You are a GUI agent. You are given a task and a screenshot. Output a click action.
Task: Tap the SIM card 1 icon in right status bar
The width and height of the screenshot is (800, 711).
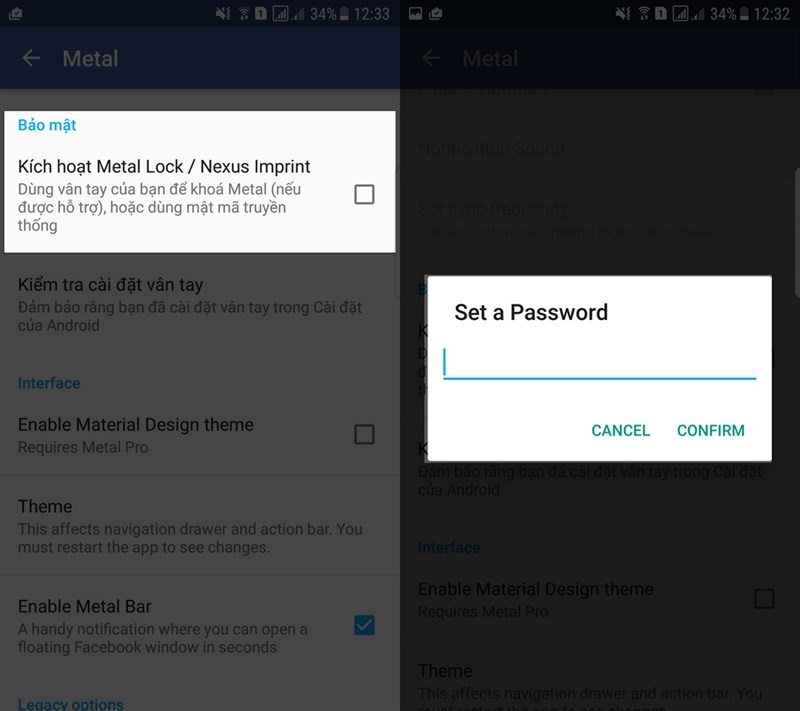661,14
